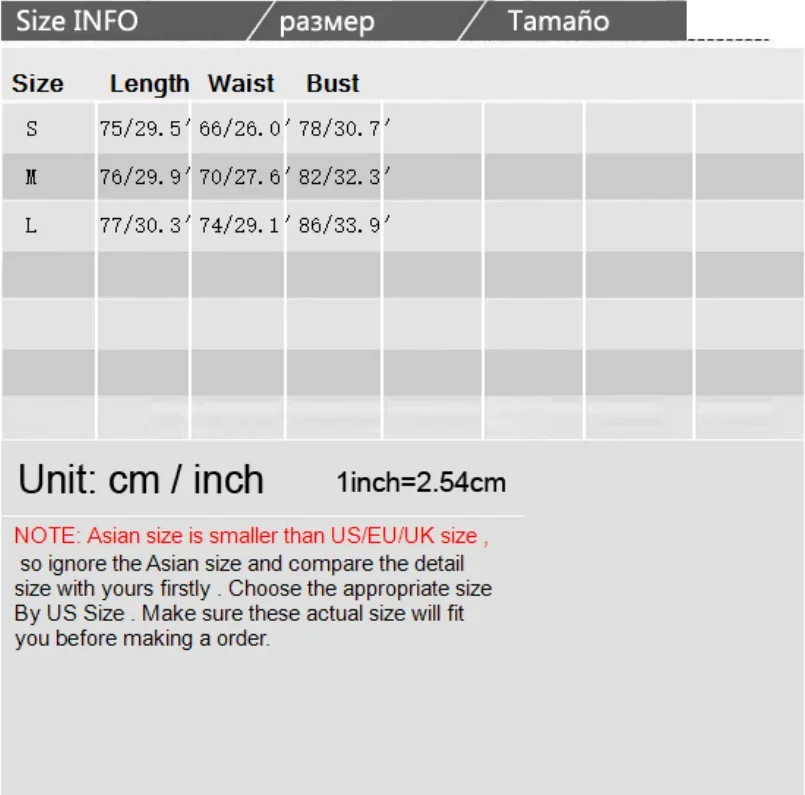
Task: Click the 'S' size row label
Action: [x=32, y=128]
